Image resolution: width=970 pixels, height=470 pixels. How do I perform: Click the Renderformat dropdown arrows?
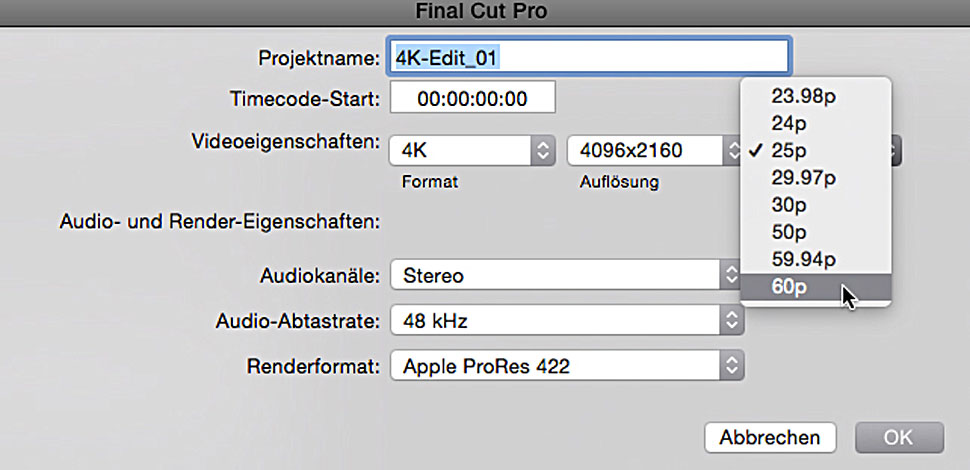pos(732,366)
